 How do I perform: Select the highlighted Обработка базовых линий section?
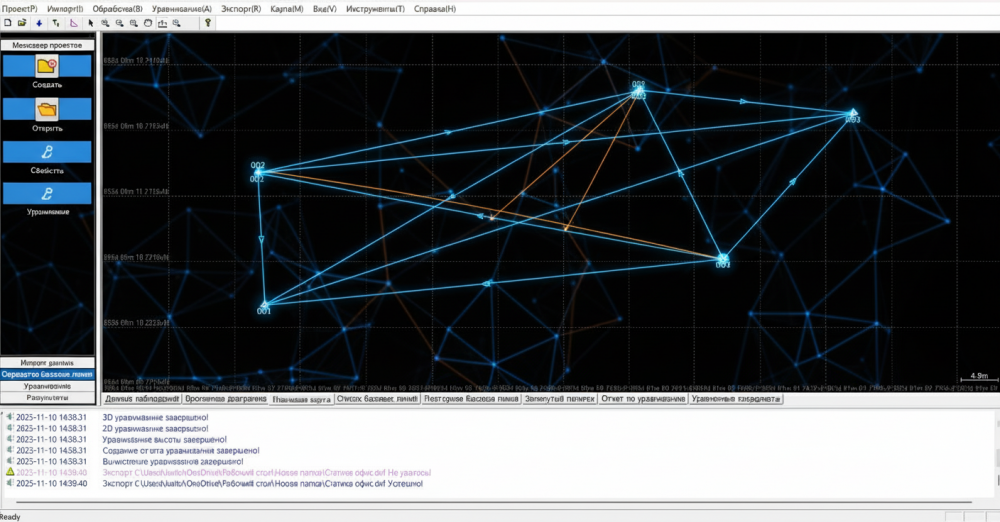pyautogui.click(x=47, y=375)
